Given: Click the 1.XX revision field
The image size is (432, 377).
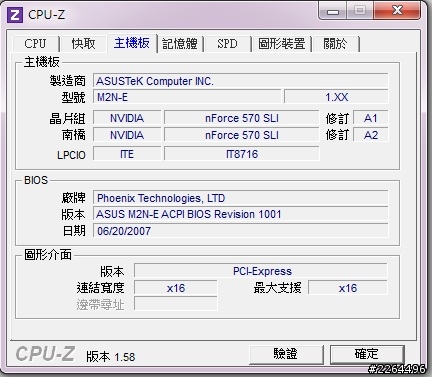Looking at the screenshot, I should click(336, 97).
